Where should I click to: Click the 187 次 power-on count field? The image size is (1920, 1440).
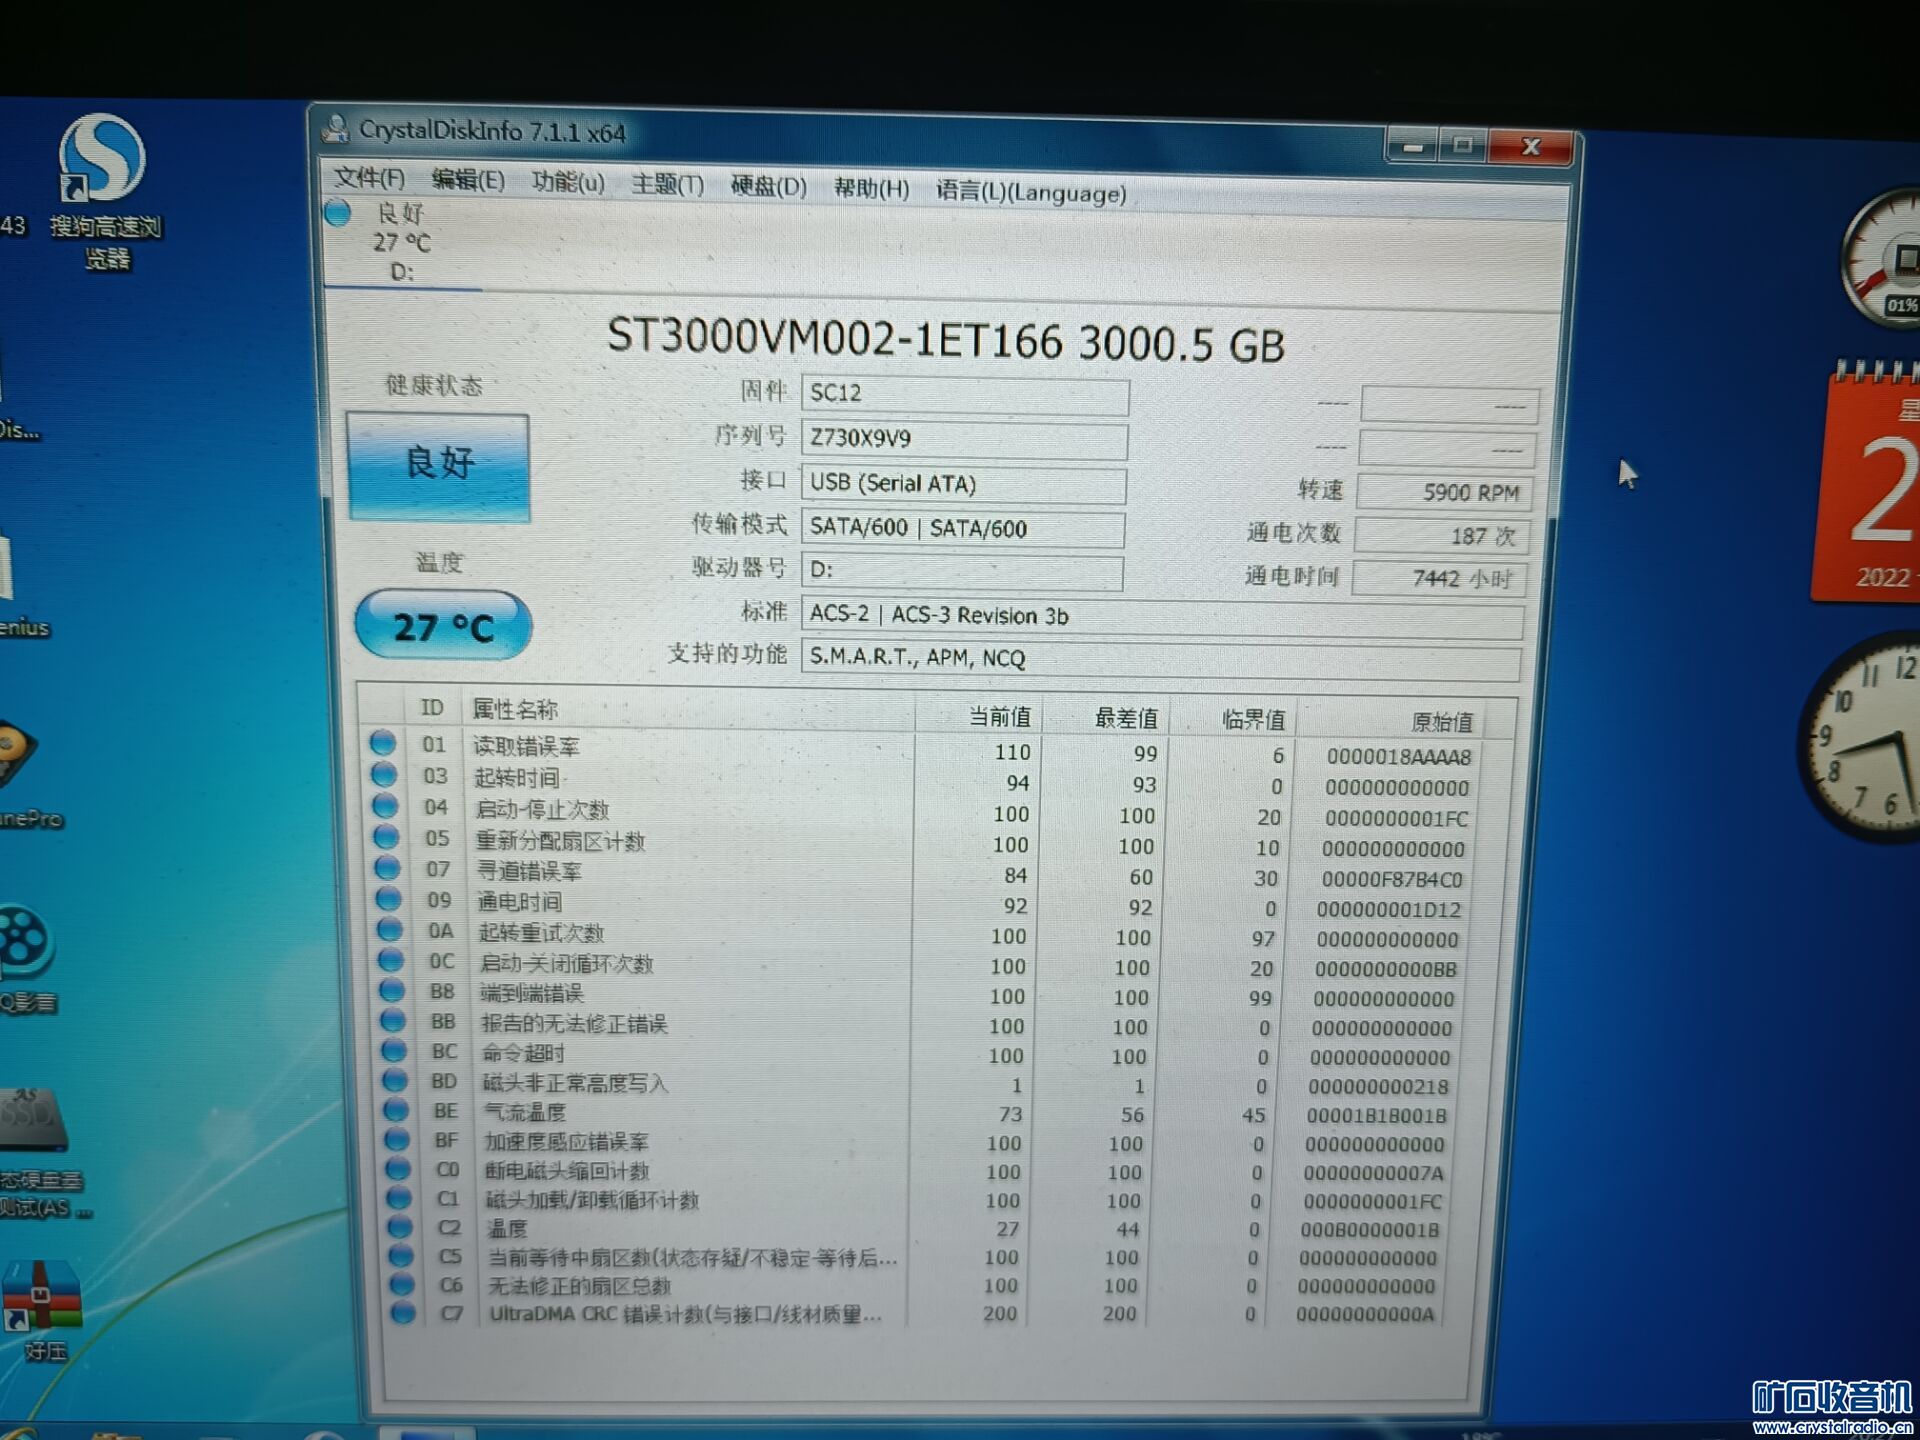tap(1442, 536)
